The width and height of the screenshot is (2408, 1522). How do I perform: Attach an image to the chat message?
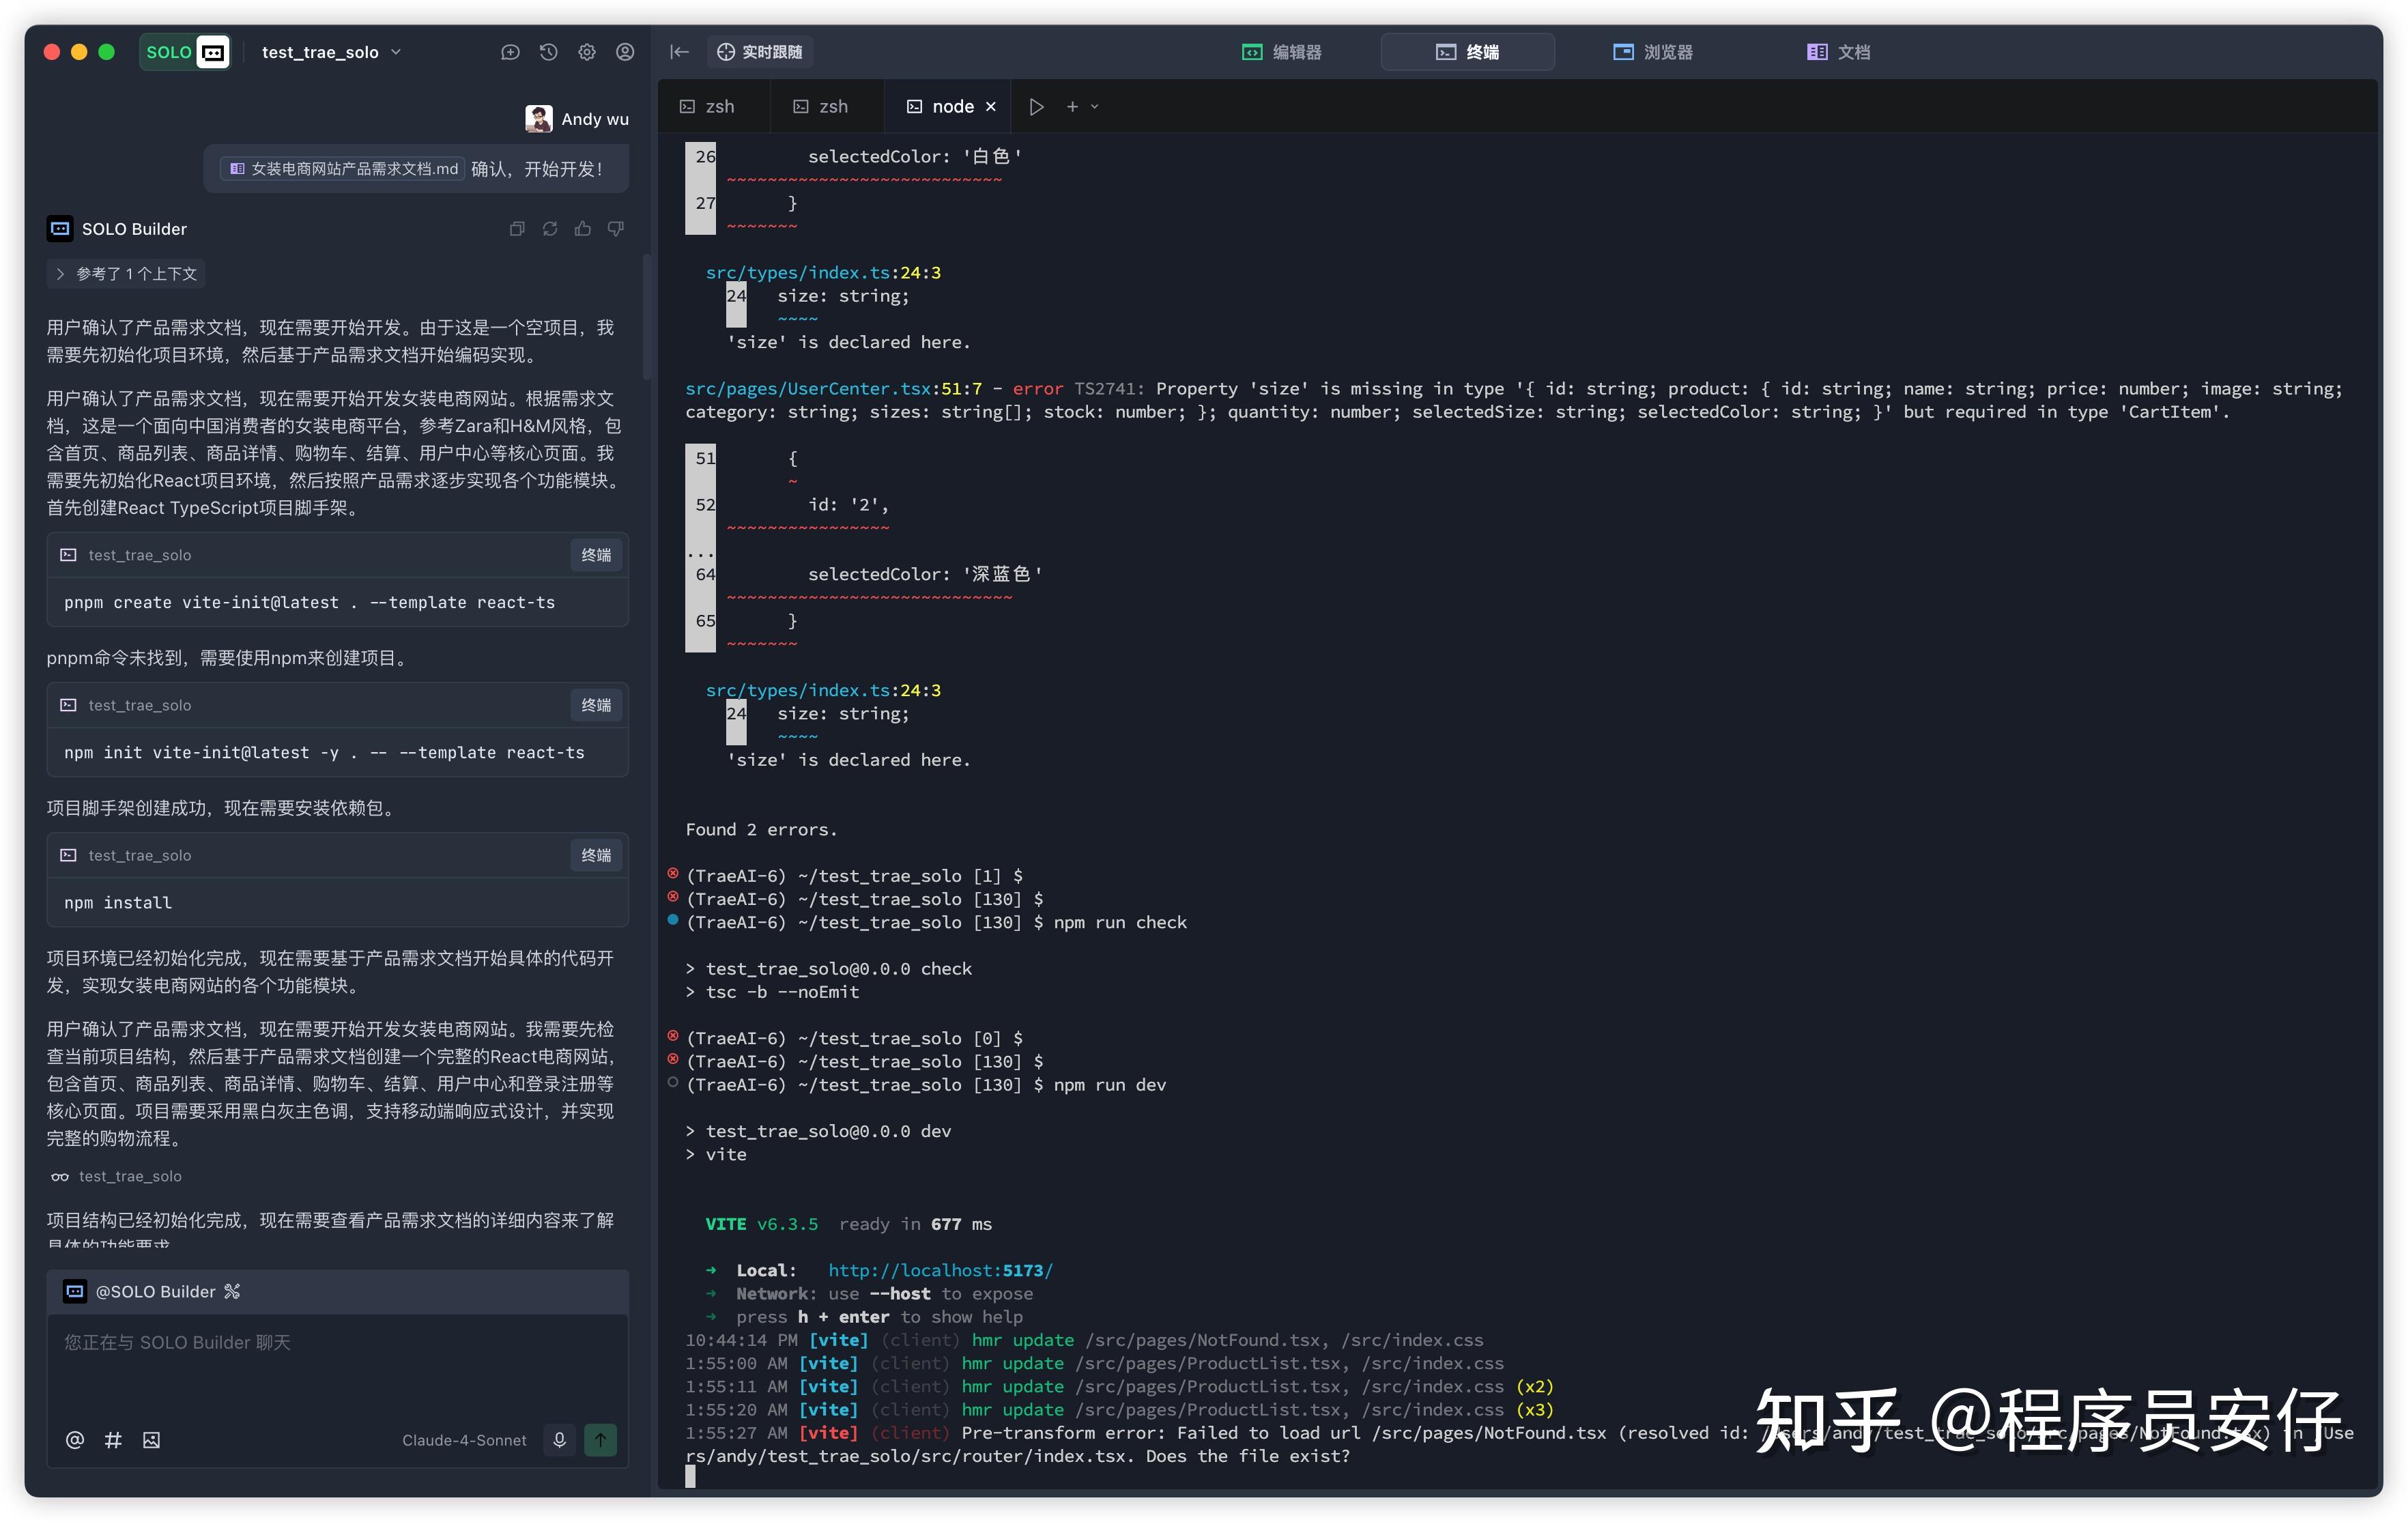click(x=152, y=1440)
